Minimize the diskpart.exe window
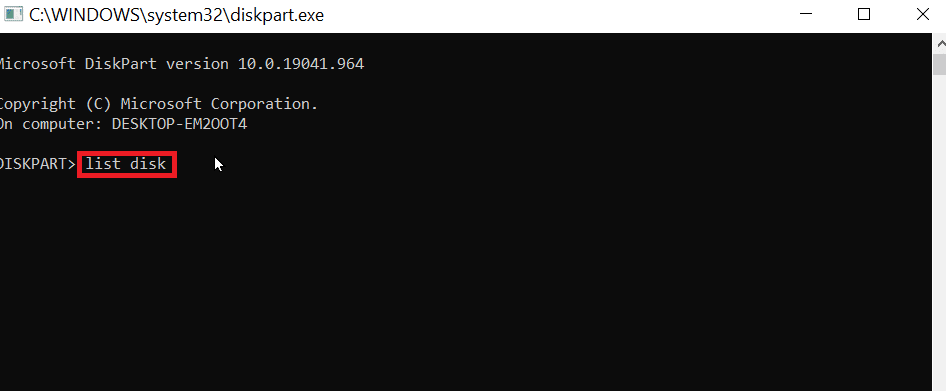This screenshot has height=391, width=946. [x=805, y=15]
